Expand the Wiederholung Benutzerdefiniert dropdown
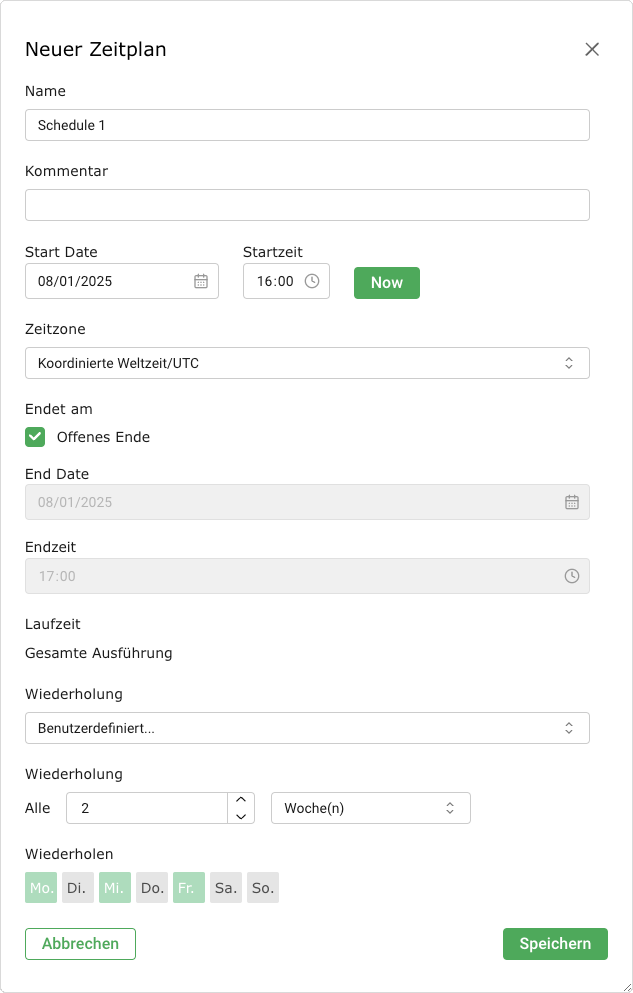 (x=307, y=728)
